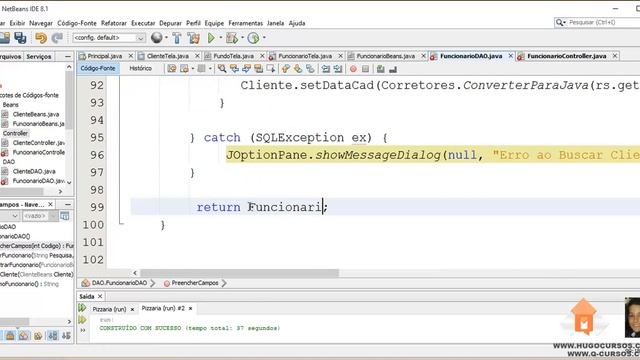Image resolution: width=640 pixels, height=360 pixels.
Task: Click the gray Stop Macro Recording icon
Action: coord(366,69)
